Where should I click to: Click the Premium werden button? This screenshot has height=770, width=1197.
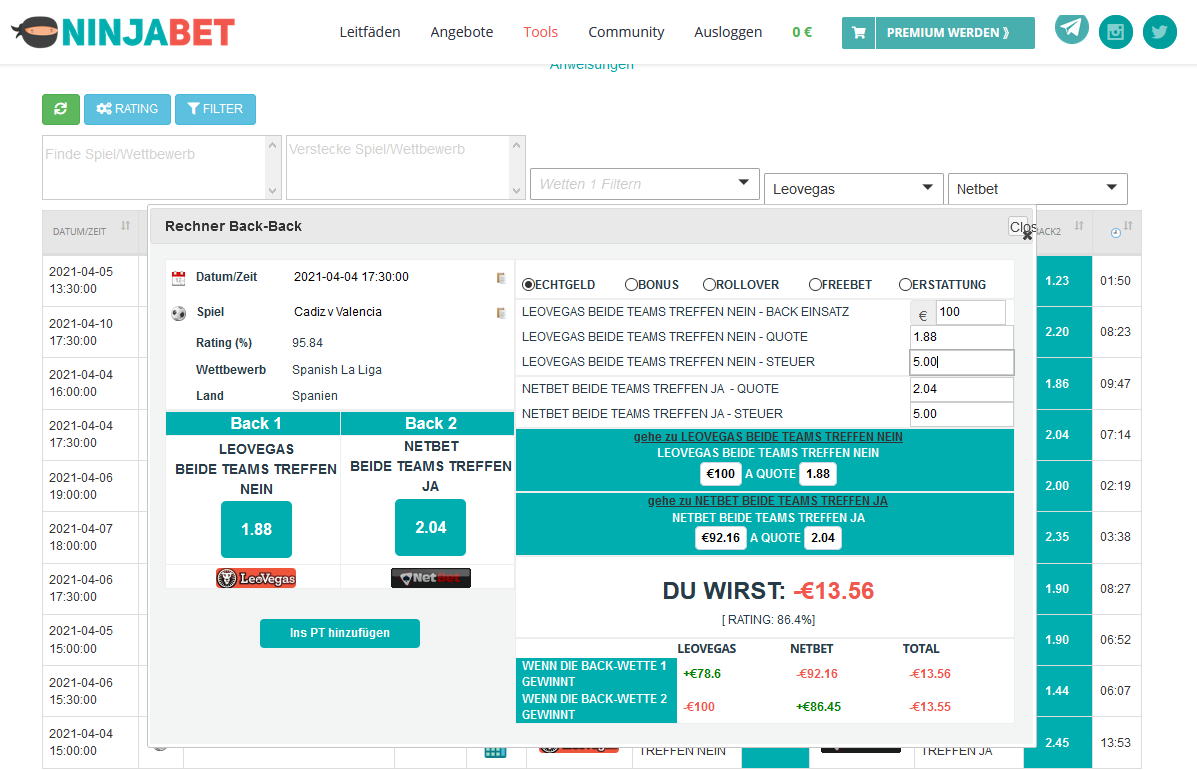955,33
